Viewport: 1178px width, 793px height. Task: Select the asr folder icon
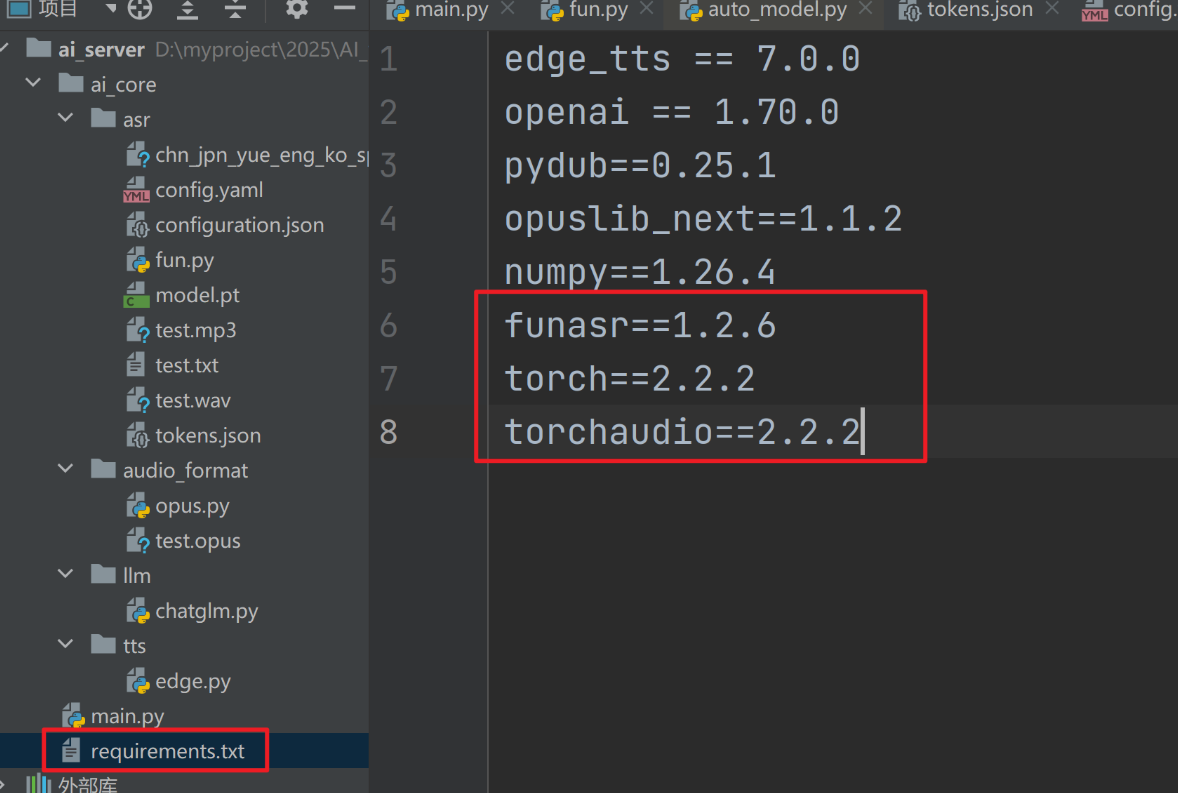click(x=103, y=118)
